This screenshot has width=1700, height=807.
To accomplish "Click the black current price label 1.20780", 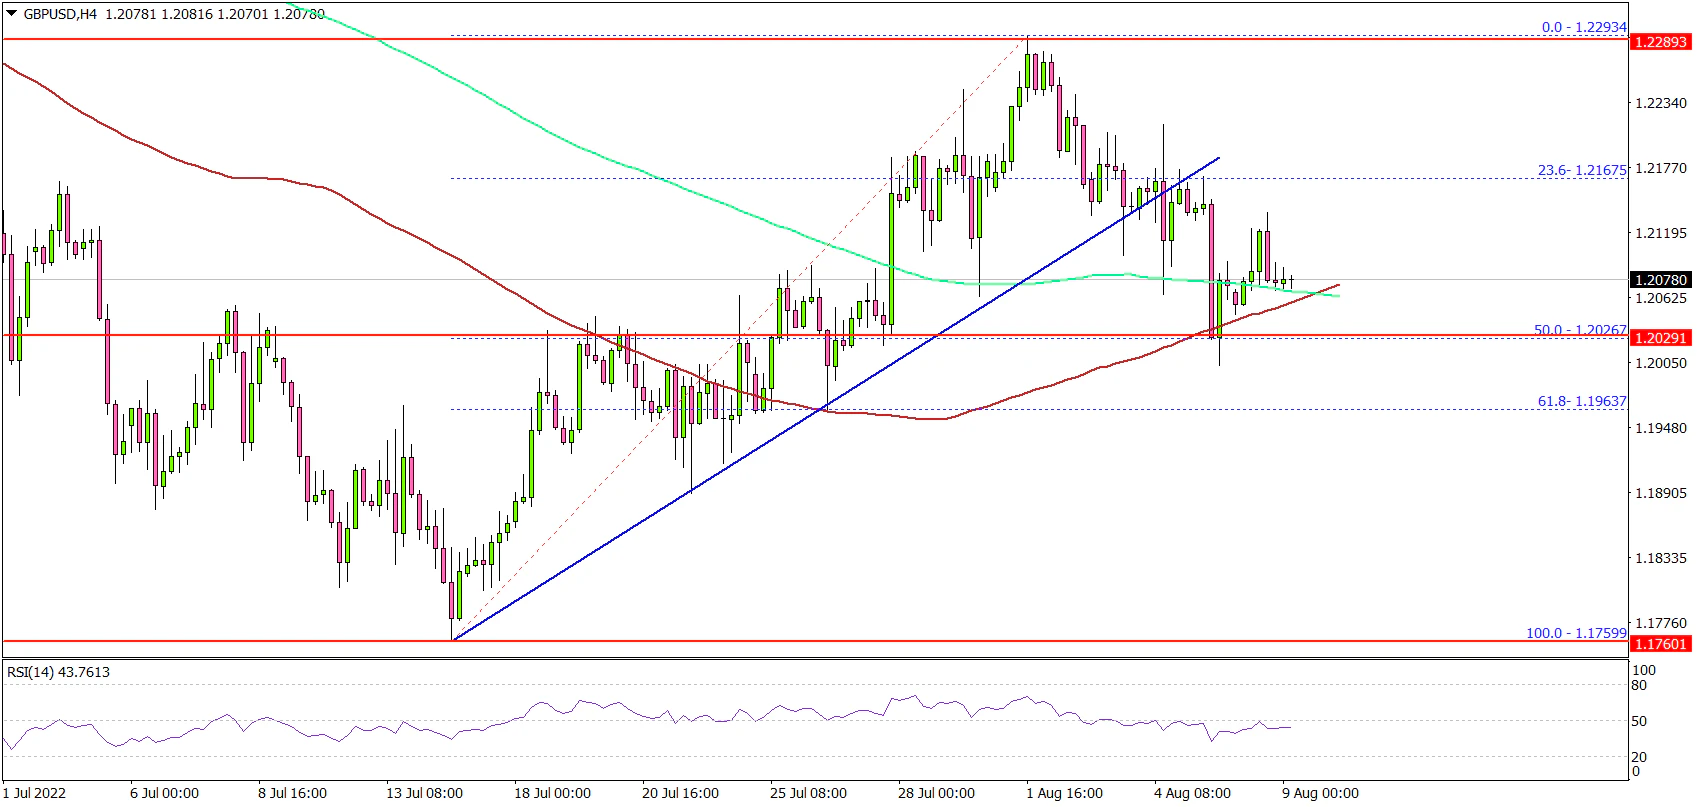I will tap(1660, 280).
